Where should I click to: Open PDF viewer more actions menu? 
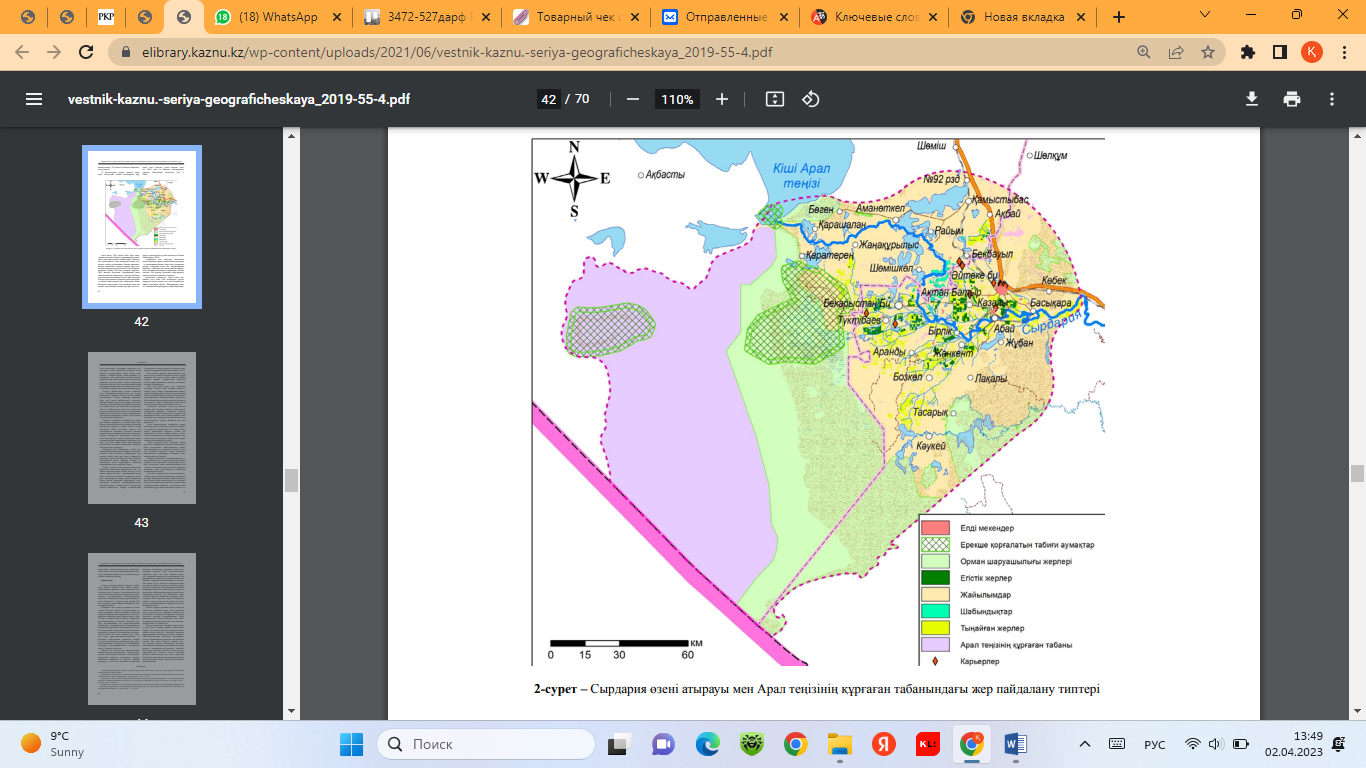pyautogui.click(x=1332, y=99)
